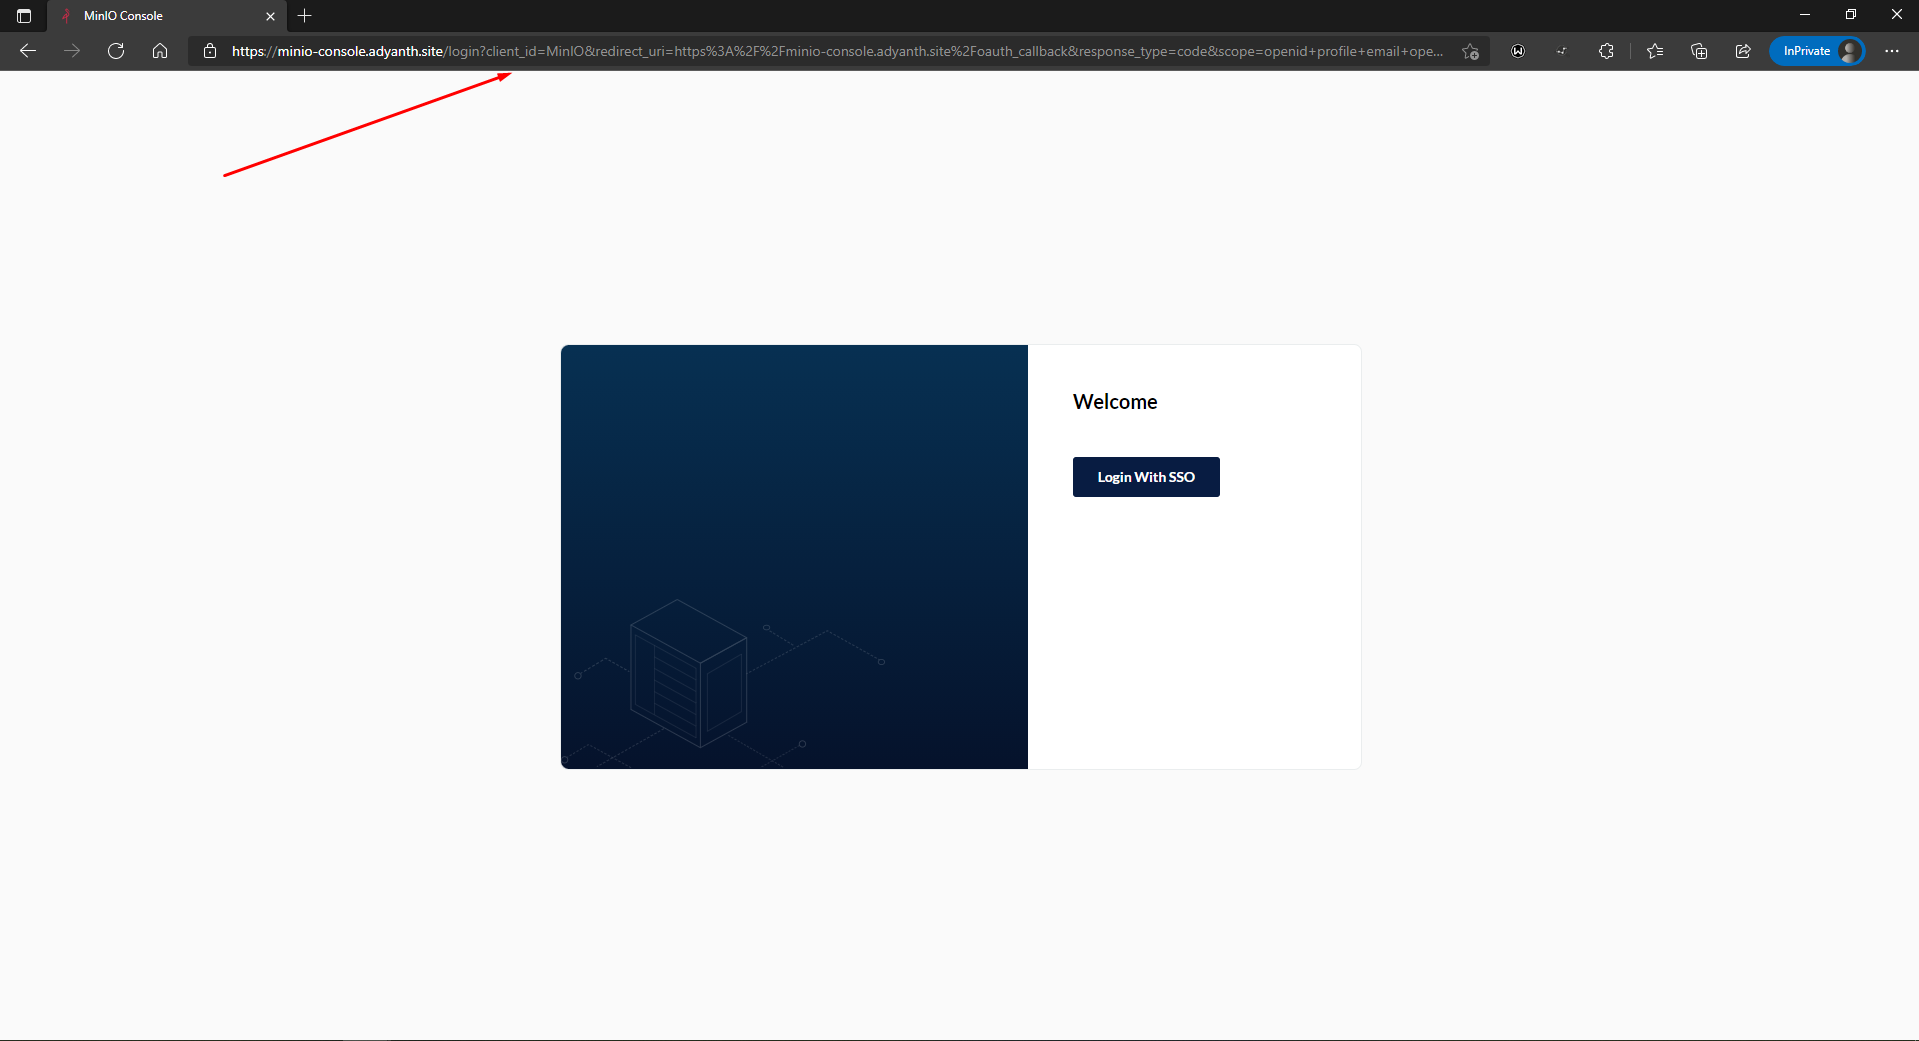
Task: Open the forward navigation arrow
Action: [71, 51]
